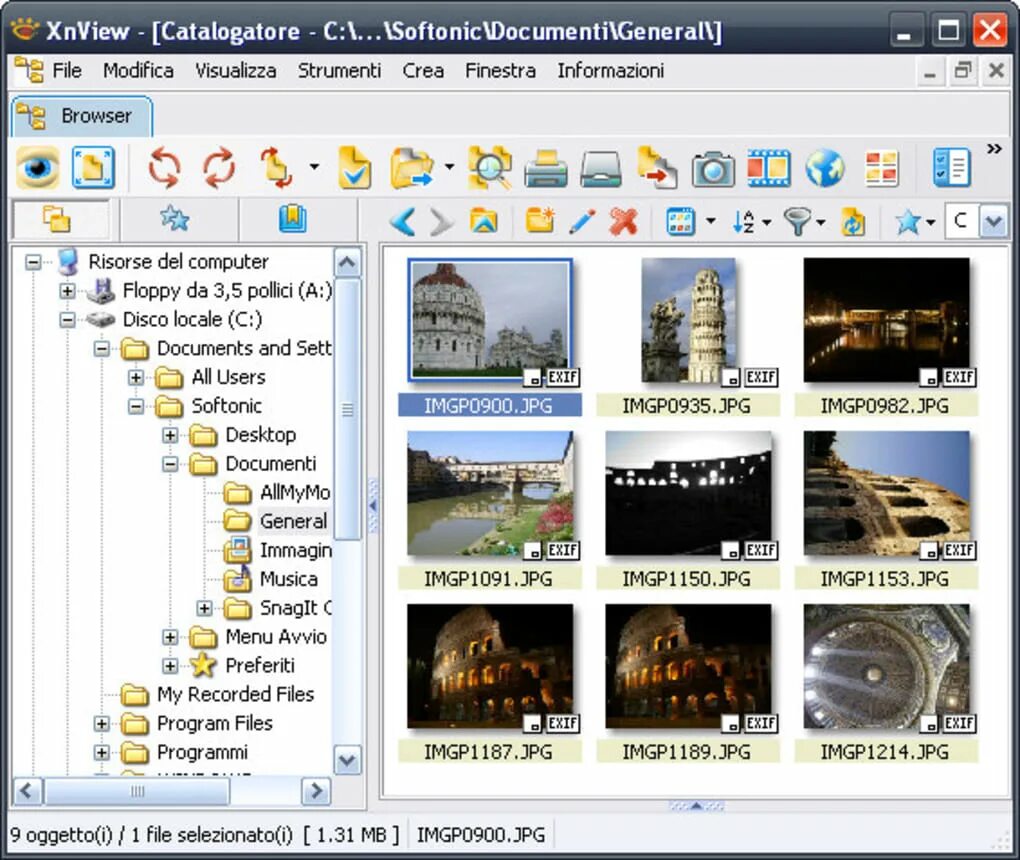Select the Browser tab
Viewport: 1020px width, 860px height.
(83, 116)
